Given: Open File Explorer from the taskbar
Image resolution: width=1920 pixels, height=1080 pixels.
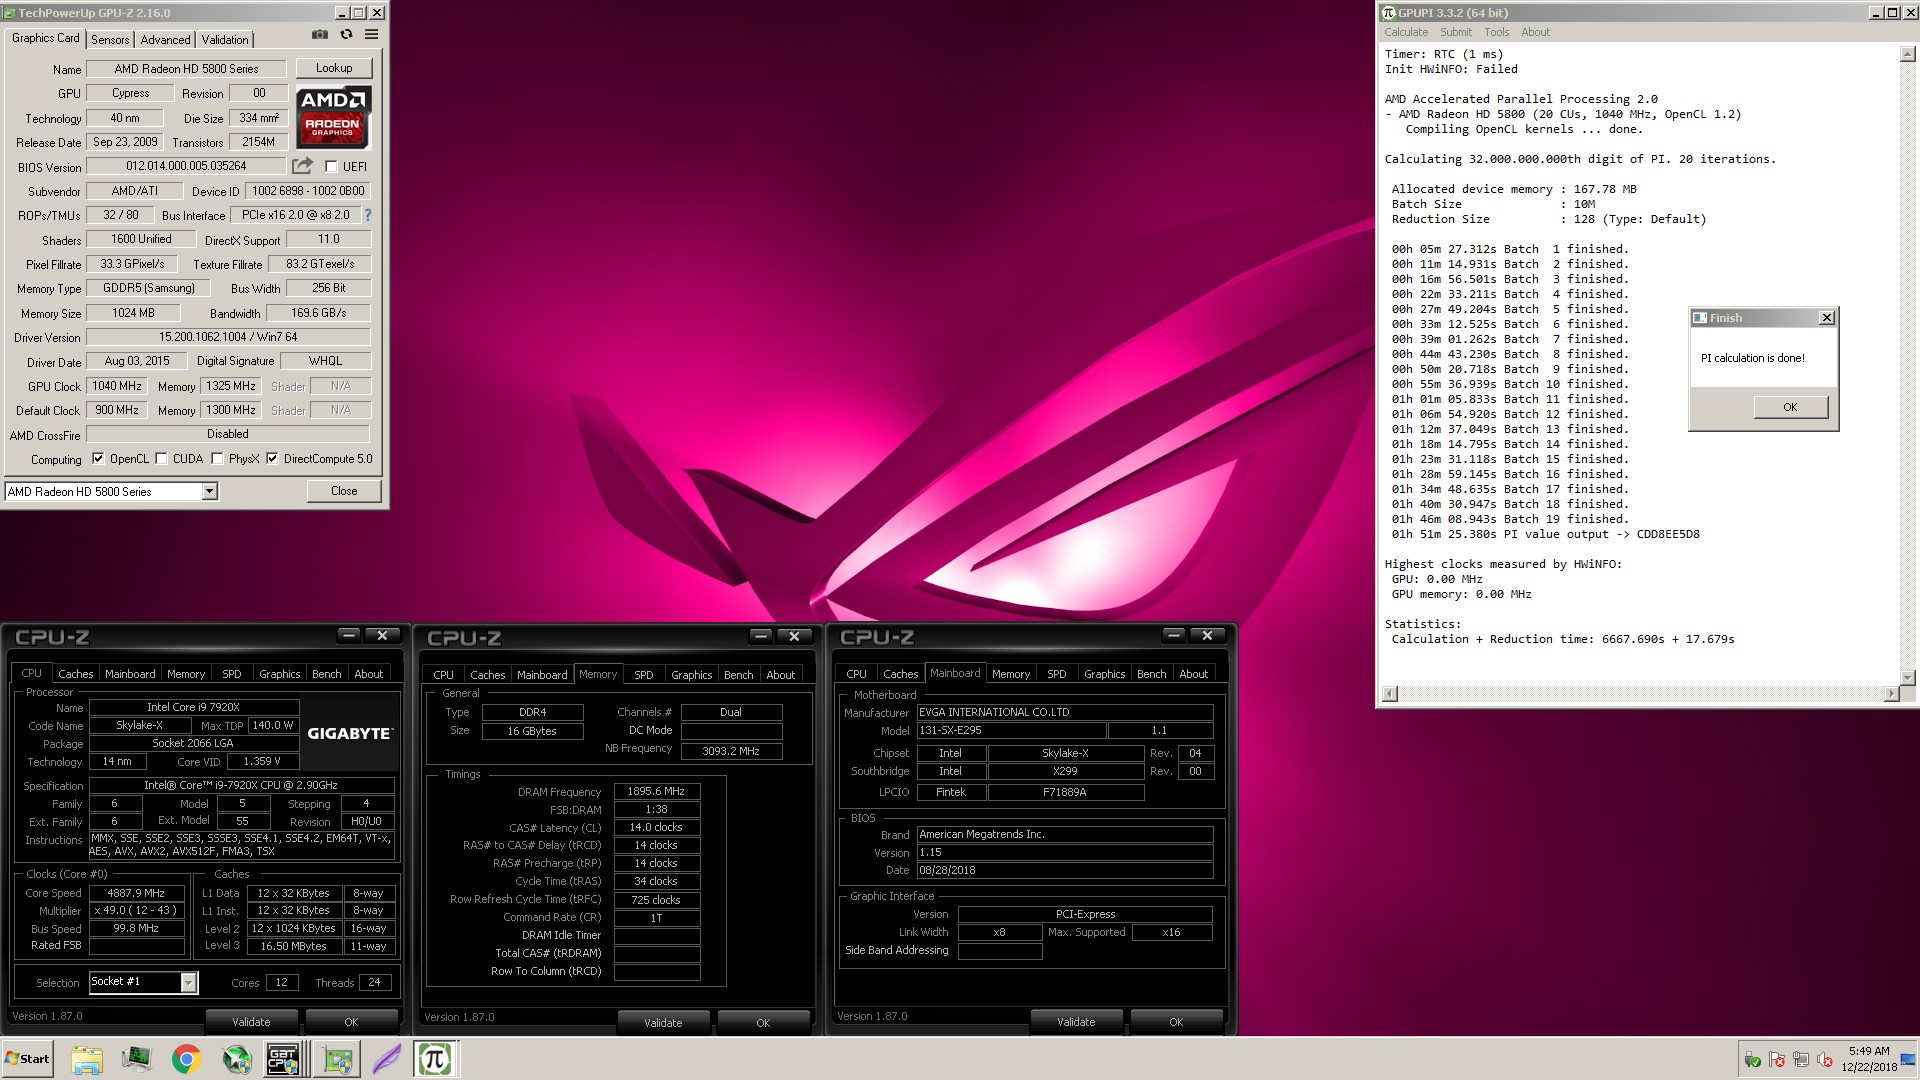Looking at the screenshot, I should coord(87,1059).
